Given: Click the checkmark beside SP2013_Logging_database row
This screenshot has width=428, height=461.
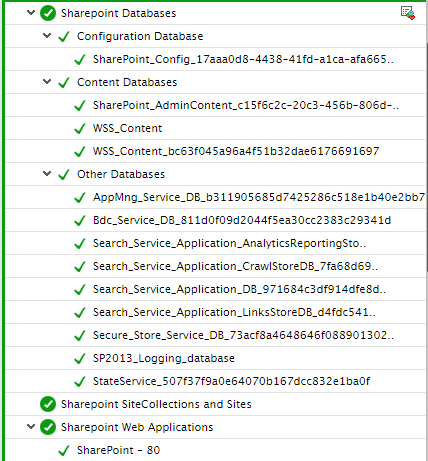Looking at the screenshot, I should pos(80,358).
